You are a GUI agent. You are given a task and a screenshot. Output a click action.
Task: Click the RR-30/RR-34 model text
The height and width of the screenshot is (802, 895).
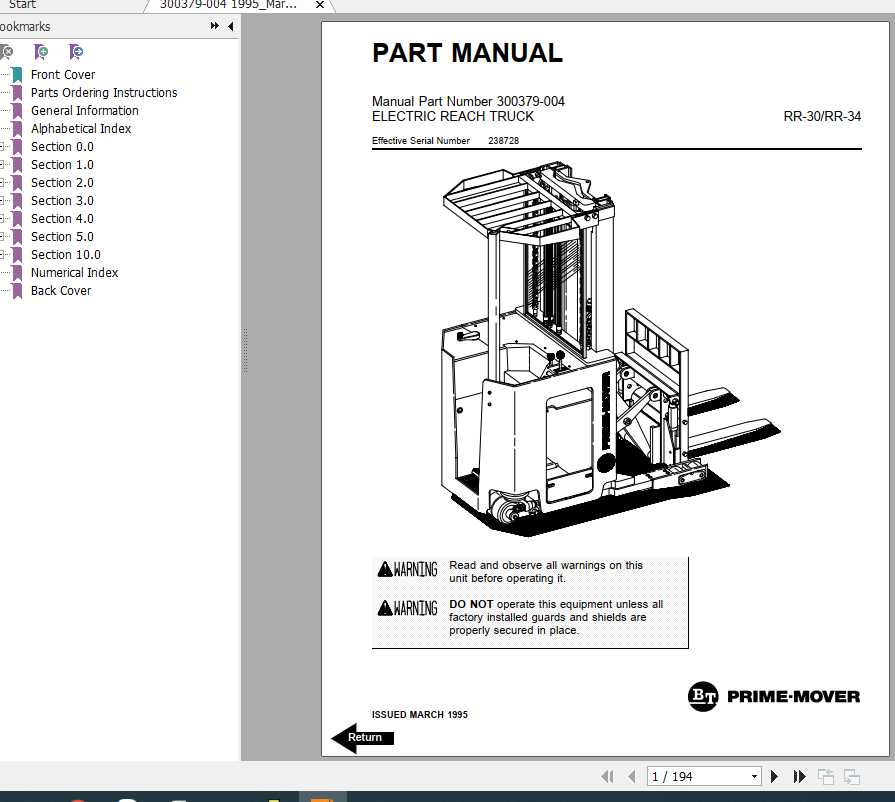[822, 116]
